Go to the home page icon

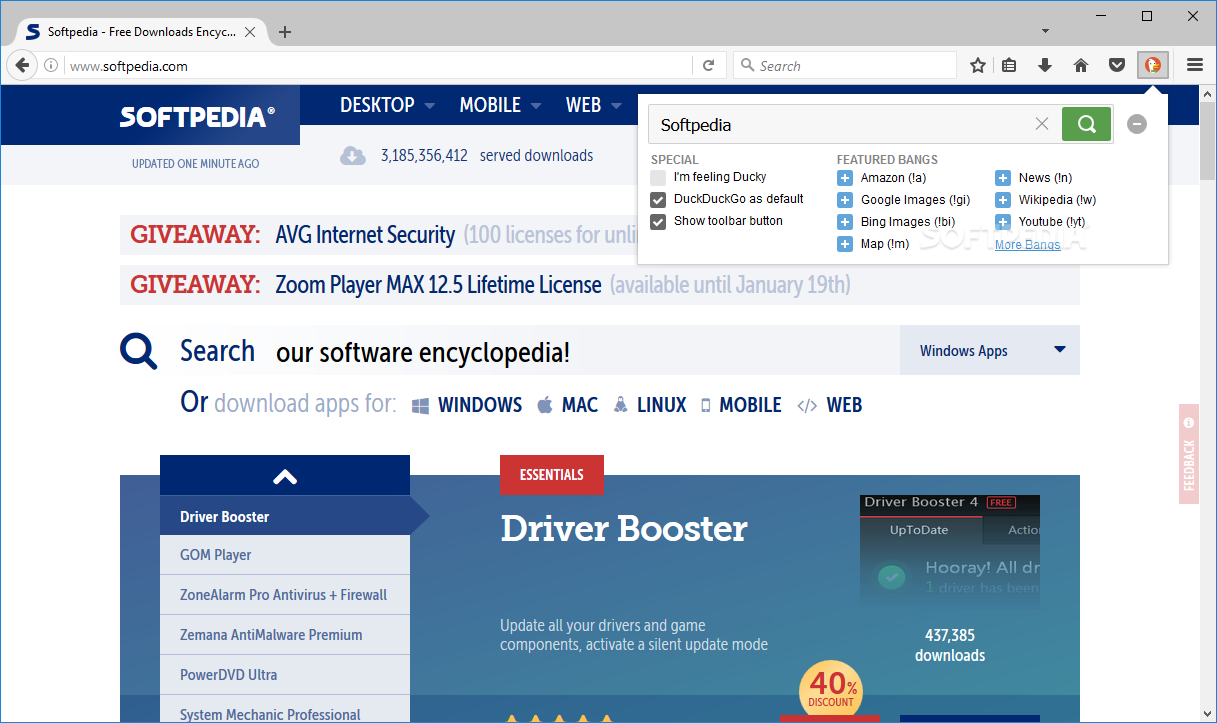point(1081,65)
